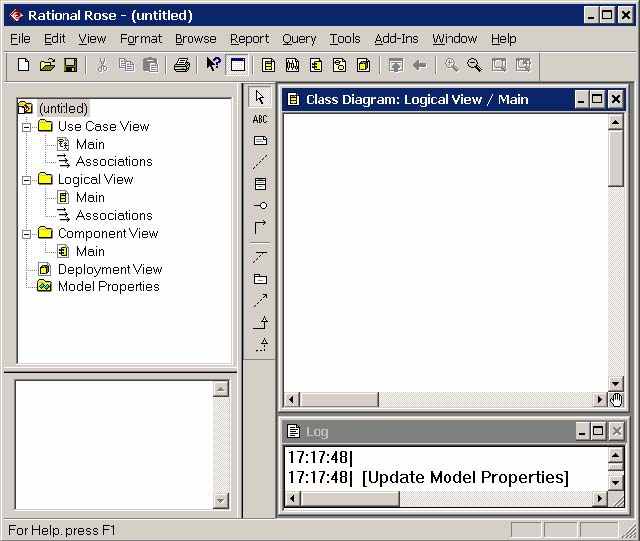Browse State Machine Diagram toolbar icon
This screenshot has height=541, width=640.
[x=339, y=65]
